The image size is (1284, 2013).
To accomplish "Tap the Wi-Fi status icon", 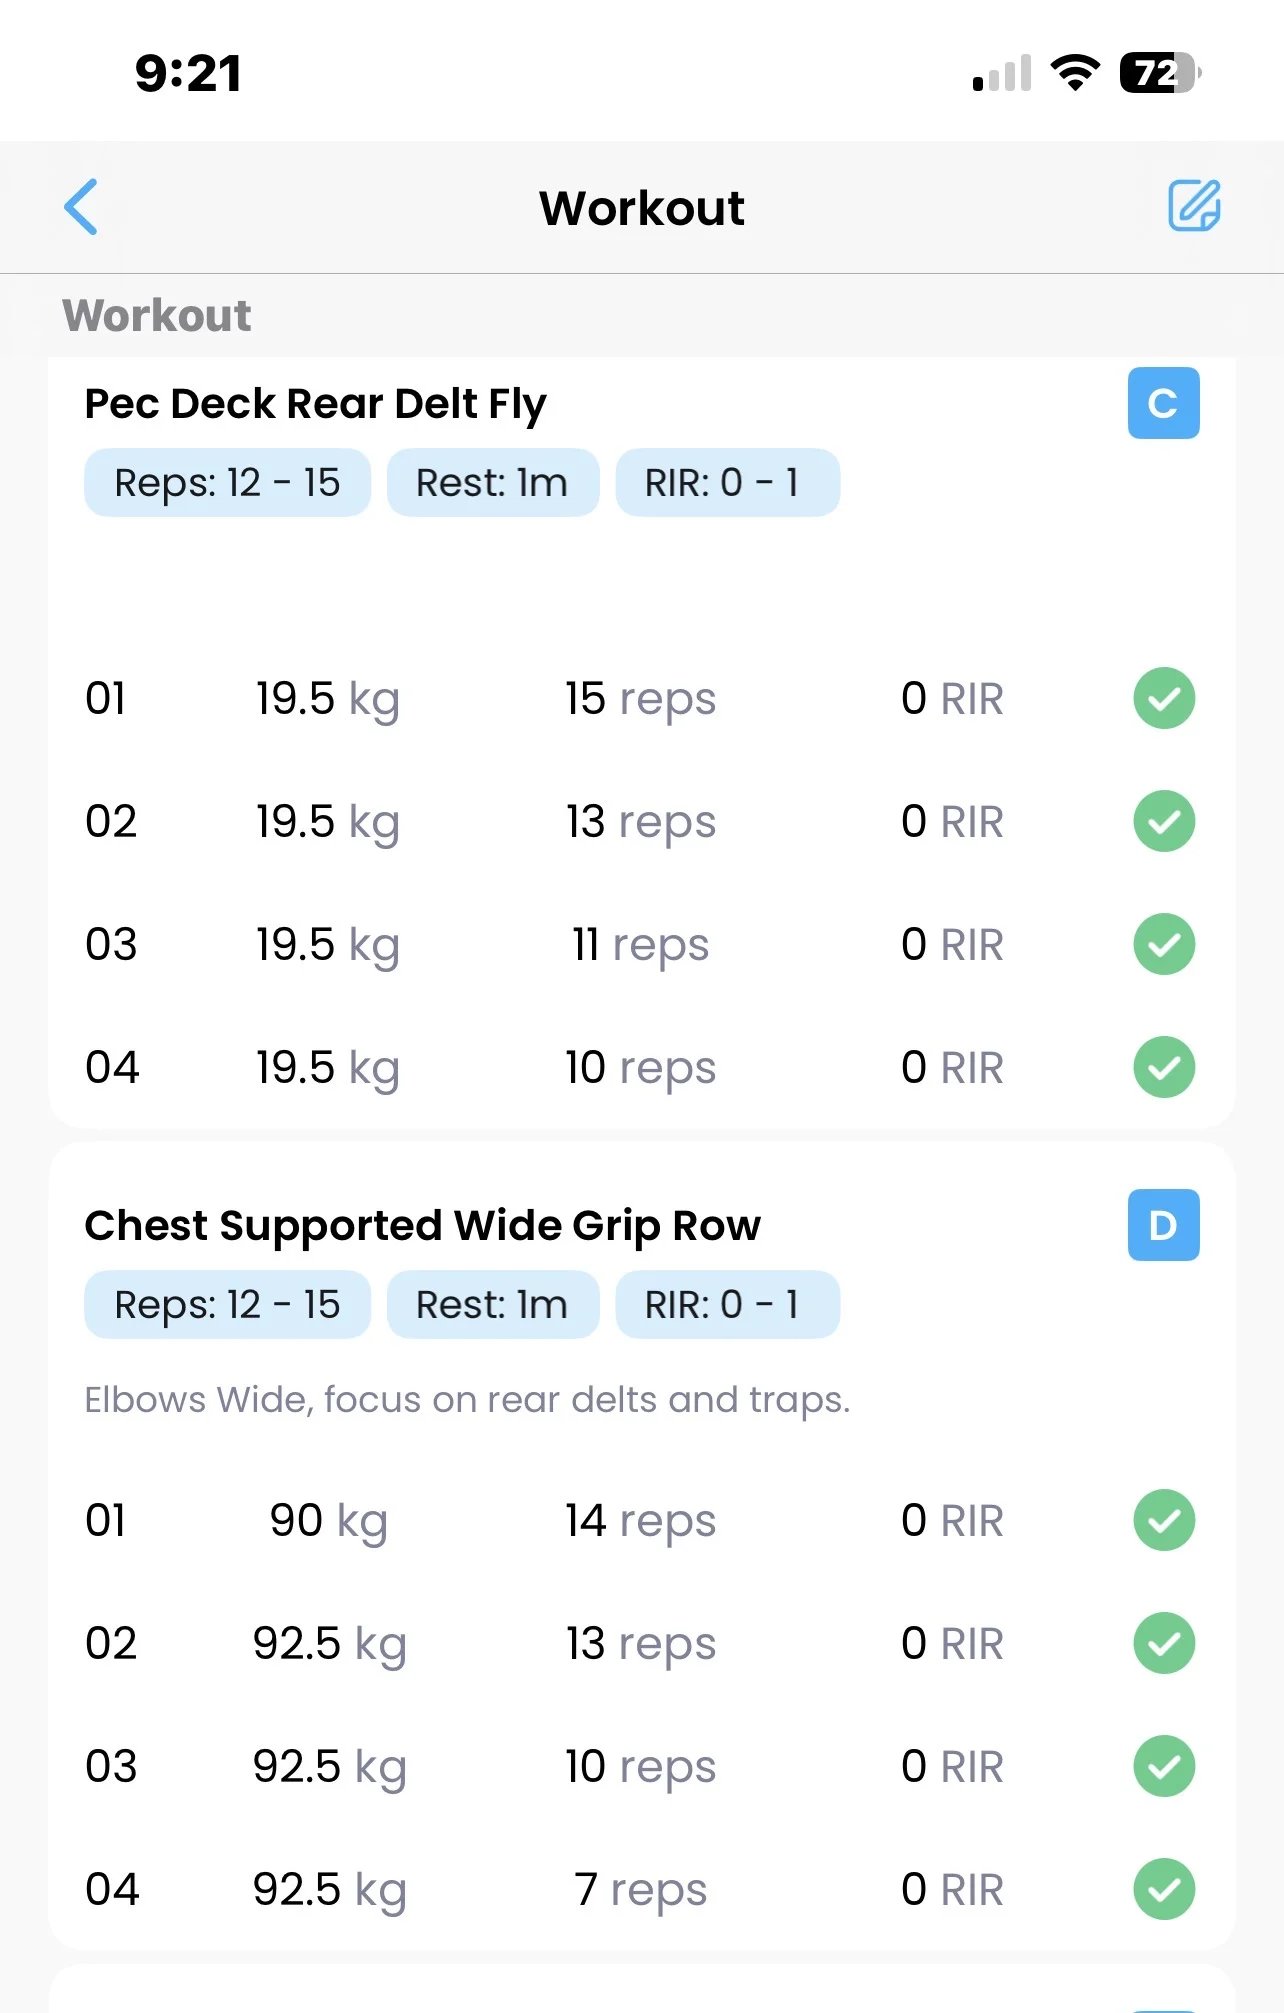I will pos(1075,73).
